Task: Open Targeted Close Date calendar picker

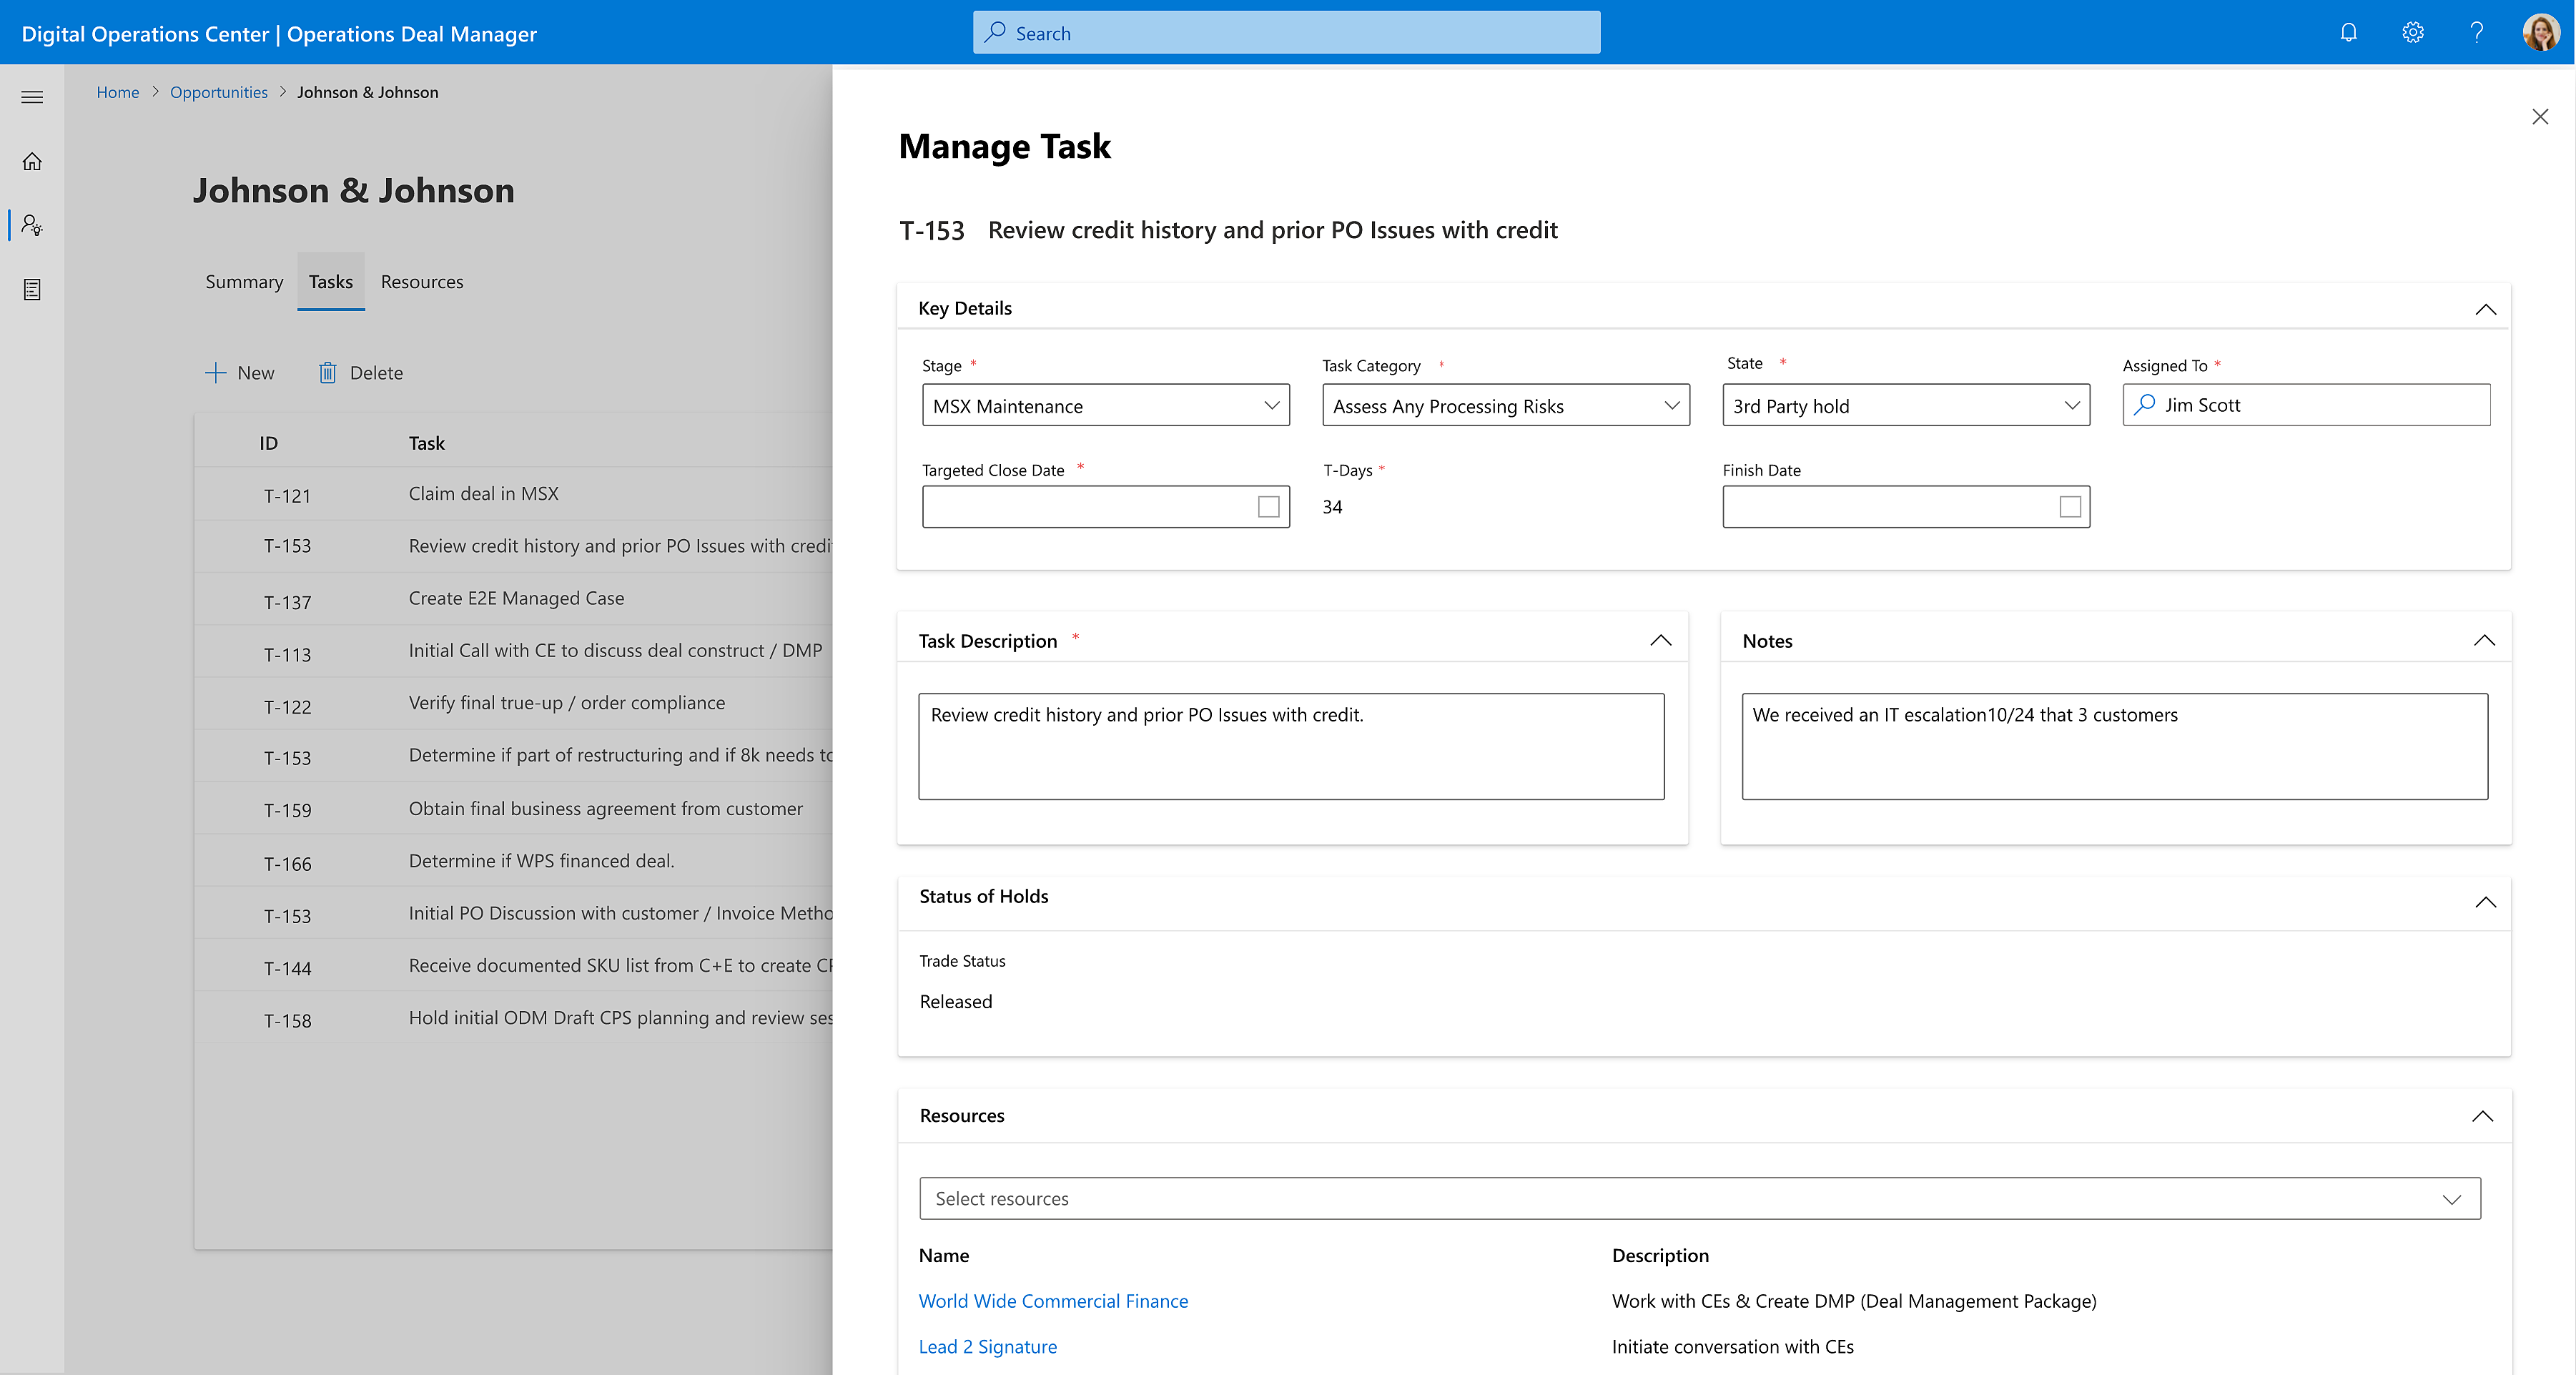Action: click(1268, 507)
